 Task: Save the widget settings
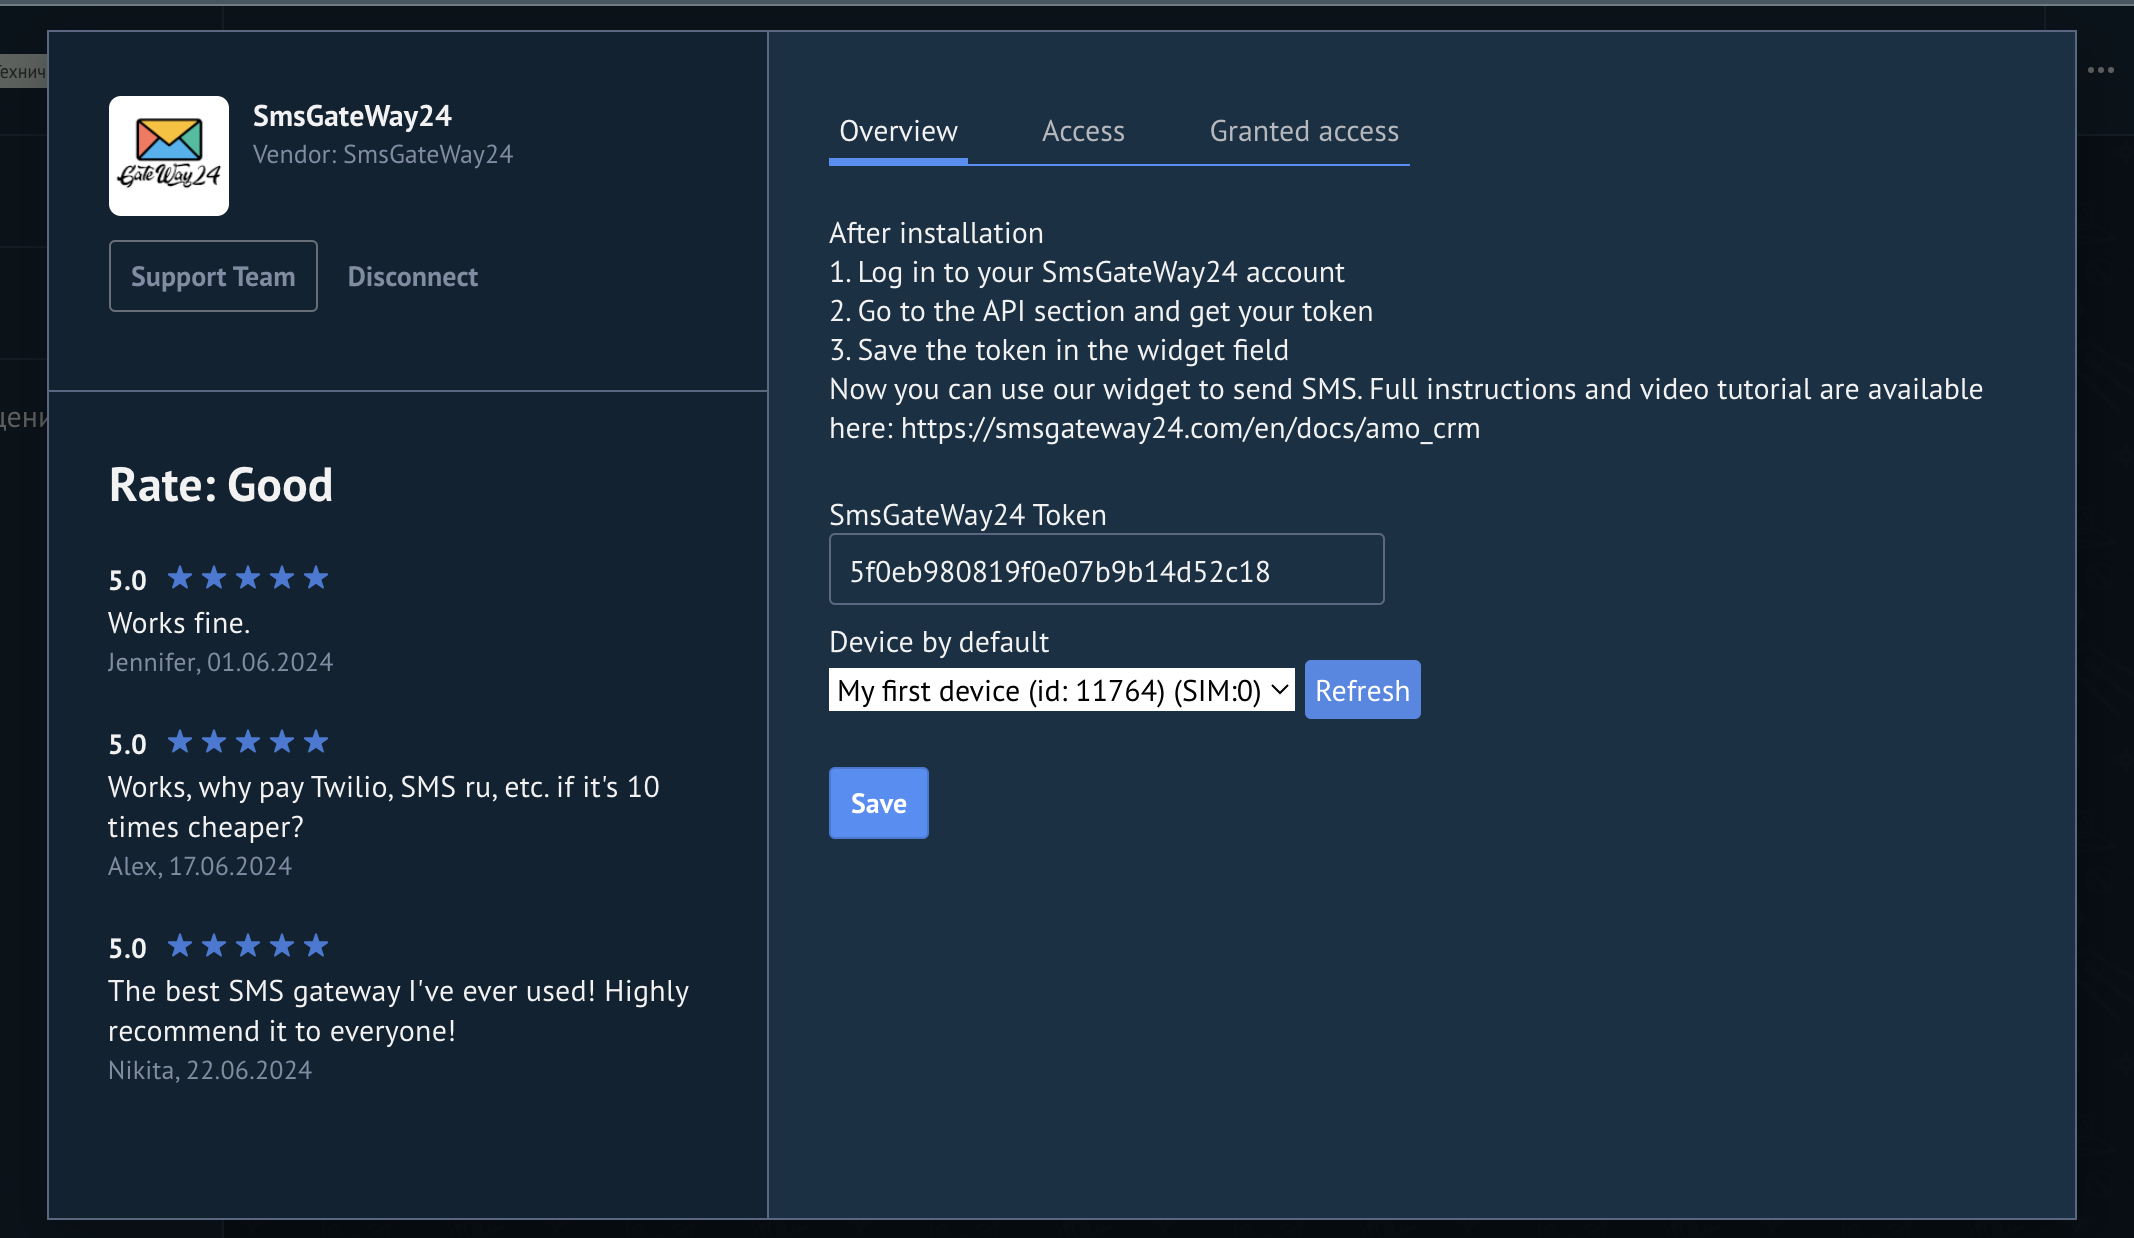tap(878, 803)
